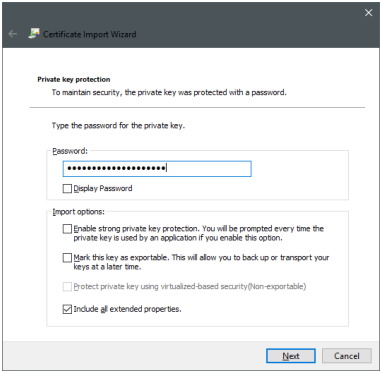
Task: Focus the Password input field
Action: click(x=157, y=169)
